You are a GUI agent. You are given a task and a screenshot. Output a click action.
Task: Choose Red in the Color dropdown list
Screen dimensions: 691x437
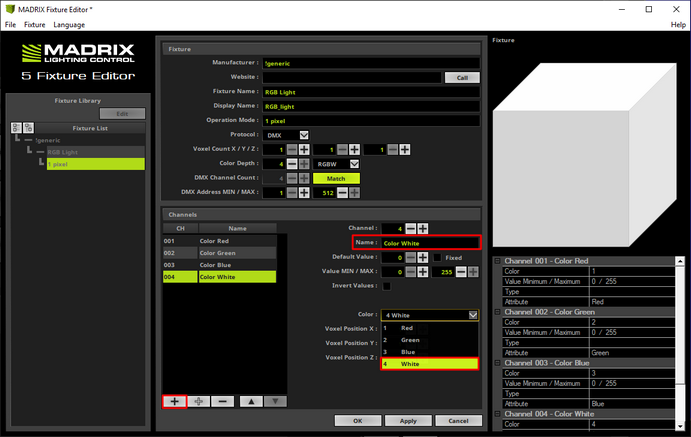pyautogui.click(x=430, y=328)
